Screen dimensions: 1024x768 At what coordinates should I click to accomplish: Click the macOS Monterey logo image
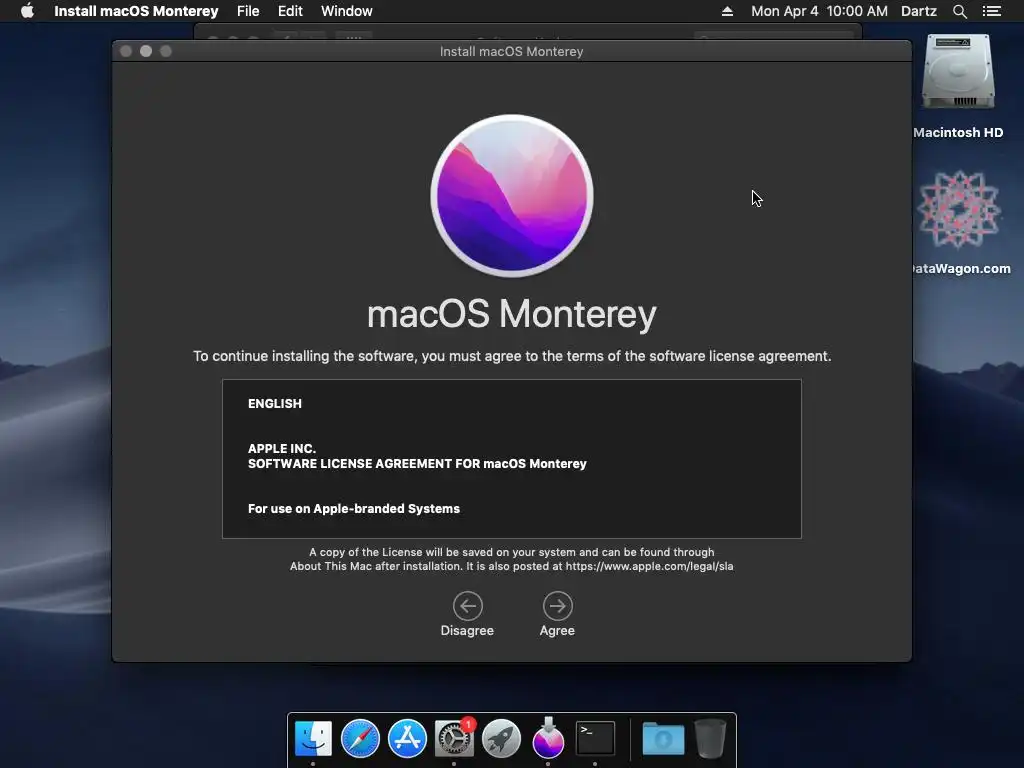(512, 195)
